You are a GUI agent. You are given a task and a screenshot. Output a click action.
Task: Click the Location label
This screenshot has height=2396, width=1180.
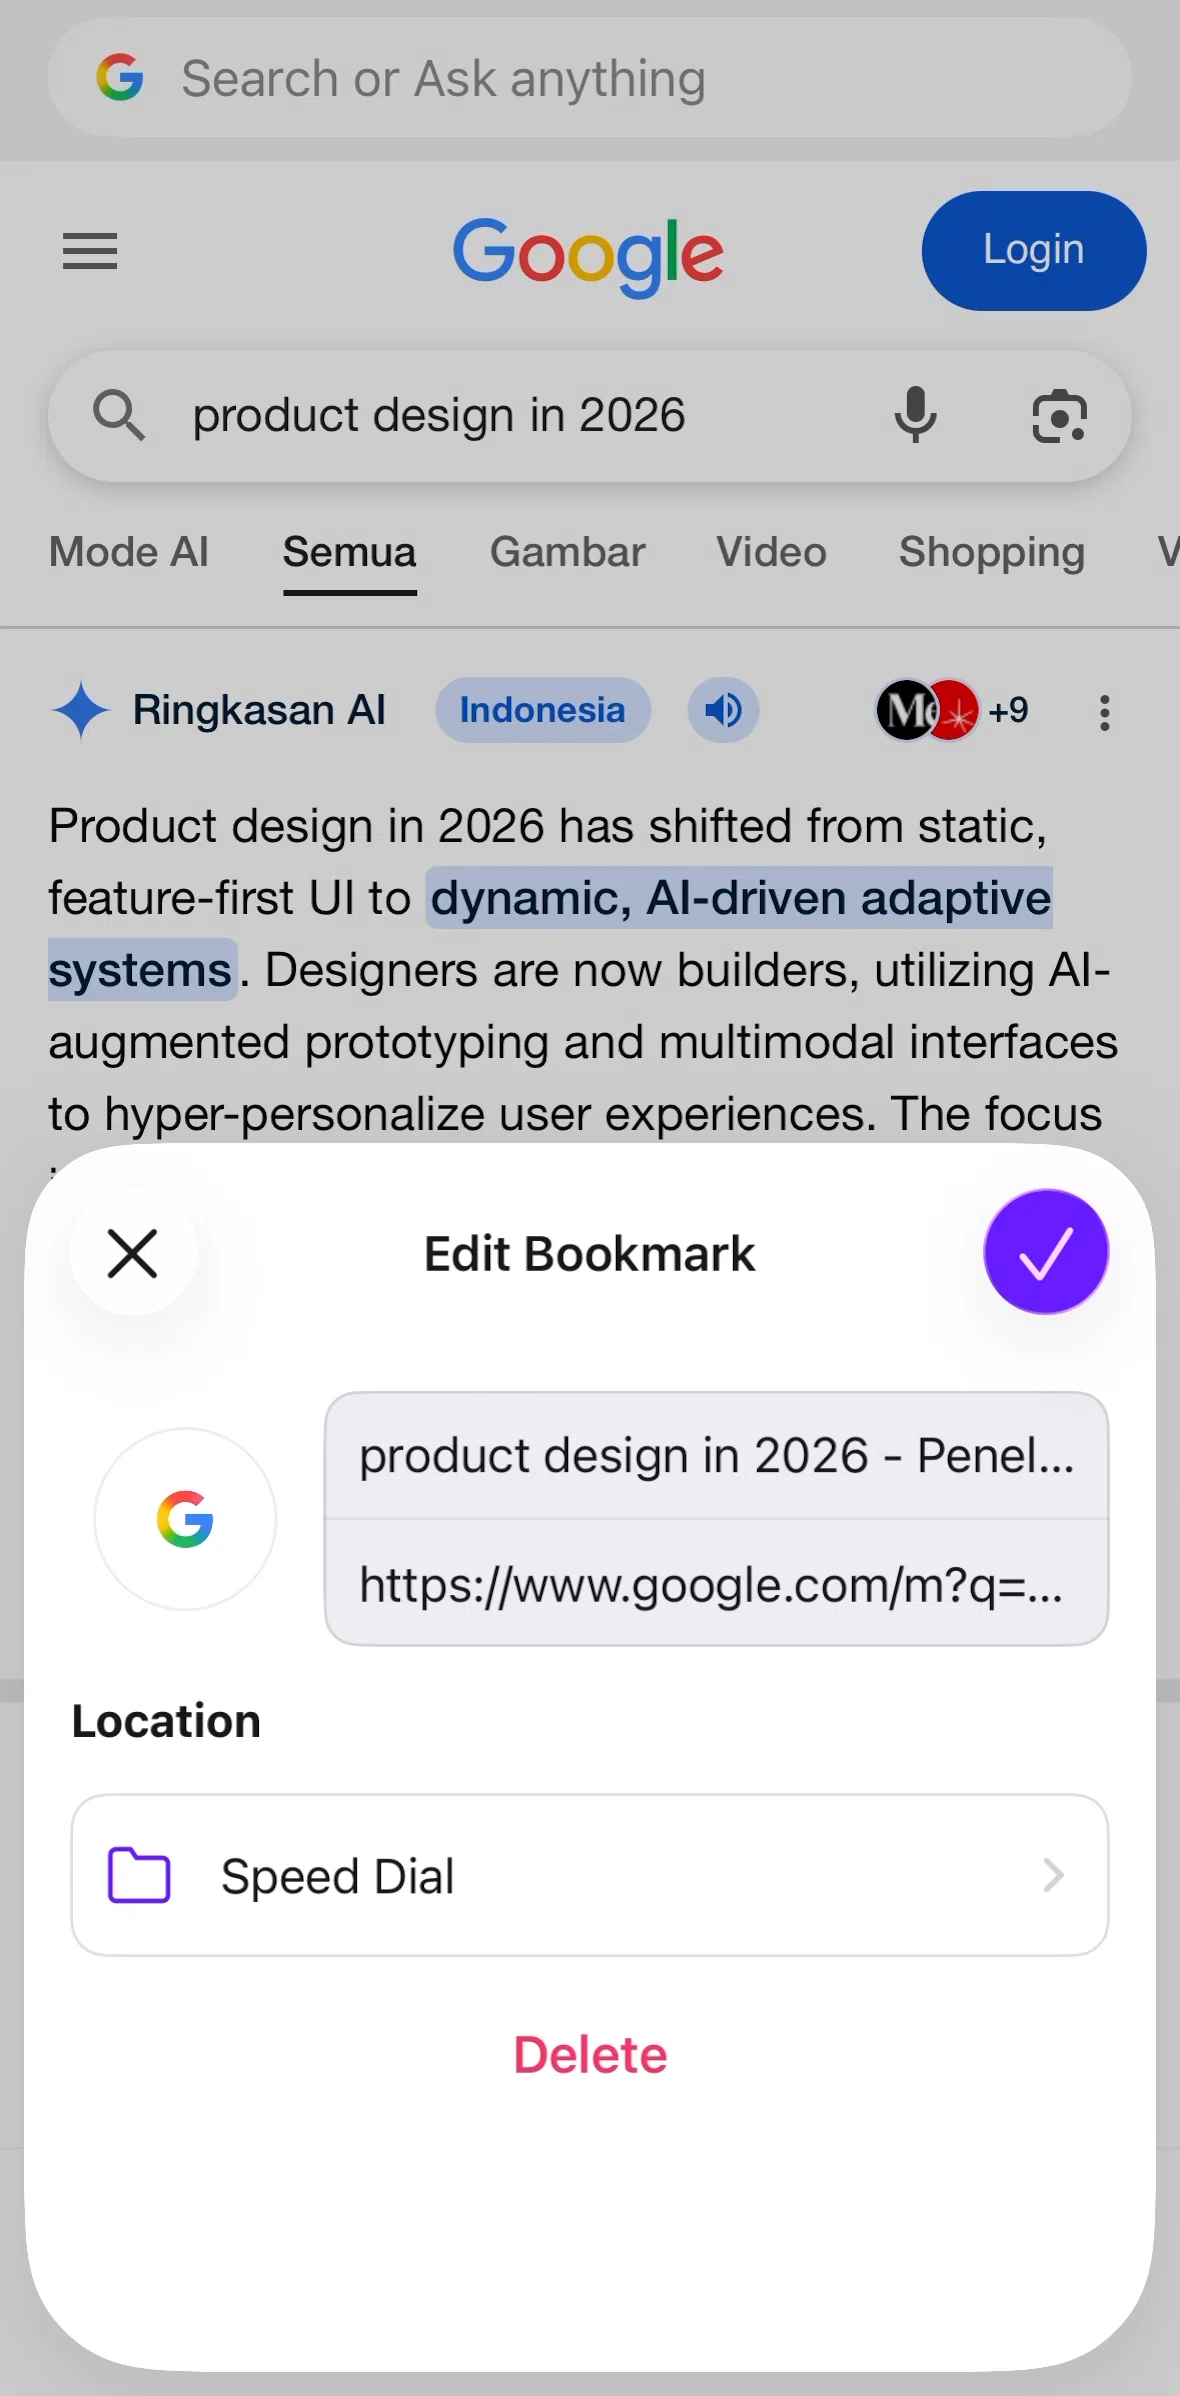pyautogui.click(x=166, y=1721)
